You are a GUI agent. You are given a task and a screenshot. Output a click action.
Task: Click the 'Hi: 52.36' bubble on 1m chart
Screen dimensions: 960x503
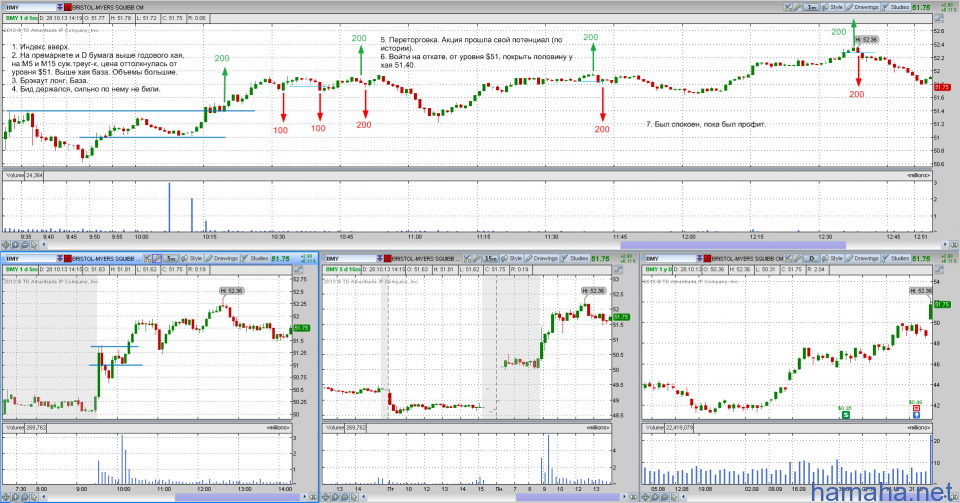click(x=866, y=39)
